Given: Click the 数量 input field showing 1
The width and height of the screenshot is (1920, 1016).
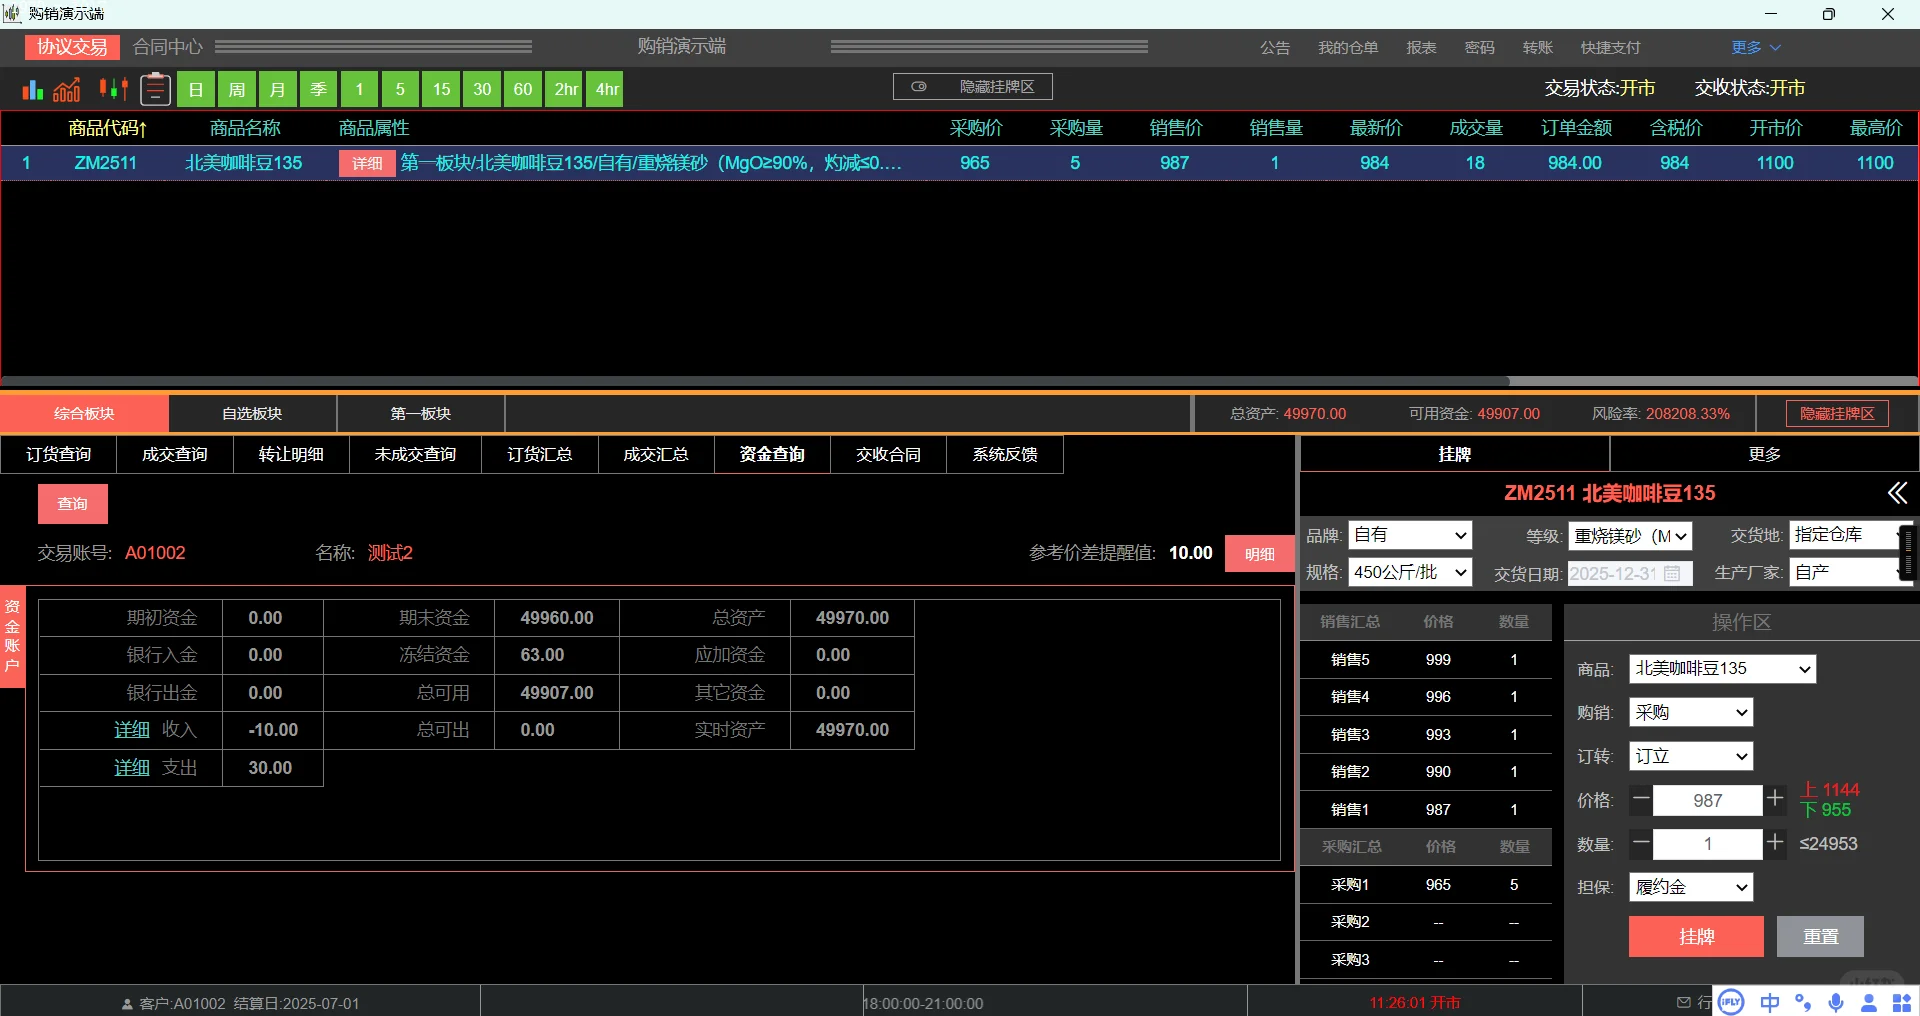Looking at the screenshot, I should click(x=1707, y=844).
